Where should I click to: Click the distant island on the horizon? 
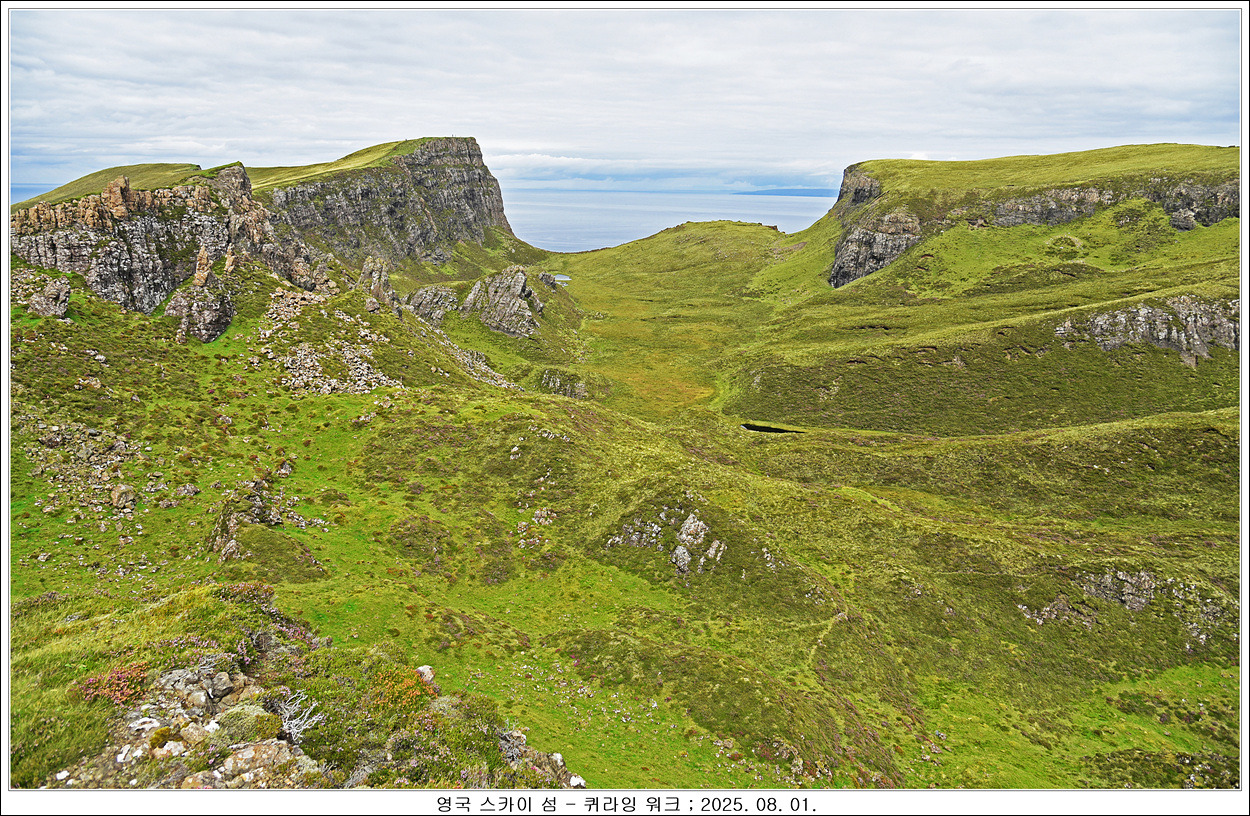coord(788,192)
